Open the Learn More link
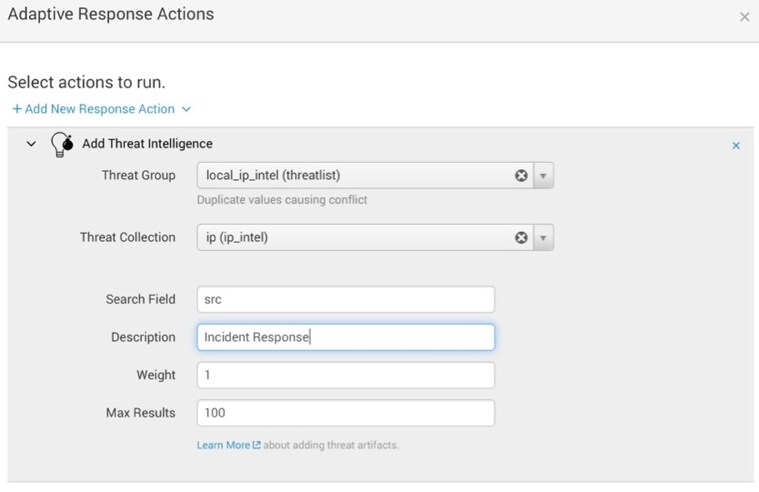This screenshot has width=759, height=492. coord(223,445)
